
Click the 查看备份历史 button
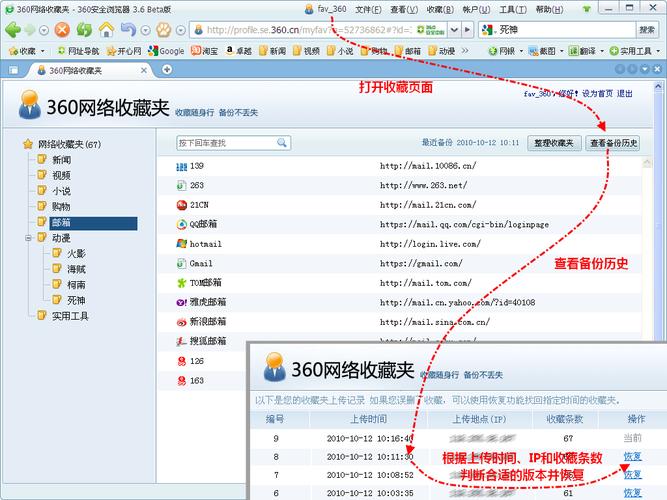(613, 143)
